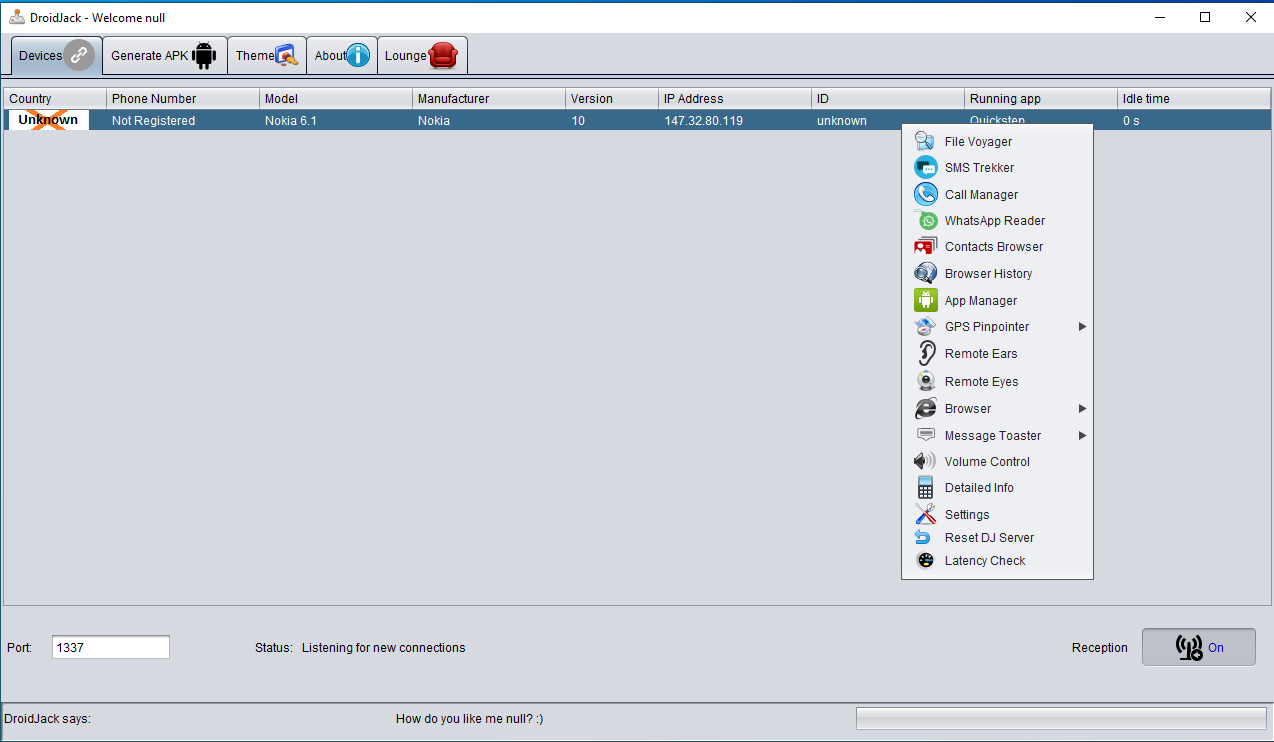1274x742 pixels.
Task: Switch to the Theme tab
Action: point(267,56)
